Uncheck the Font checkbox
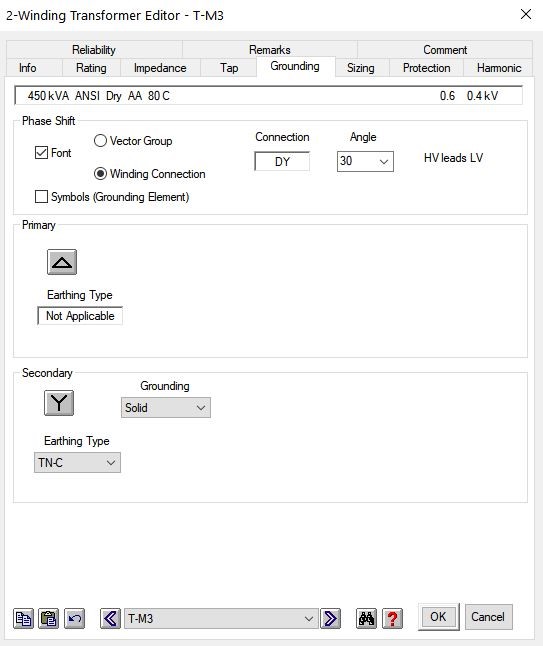543x646 pixels. tap(41, 153)
